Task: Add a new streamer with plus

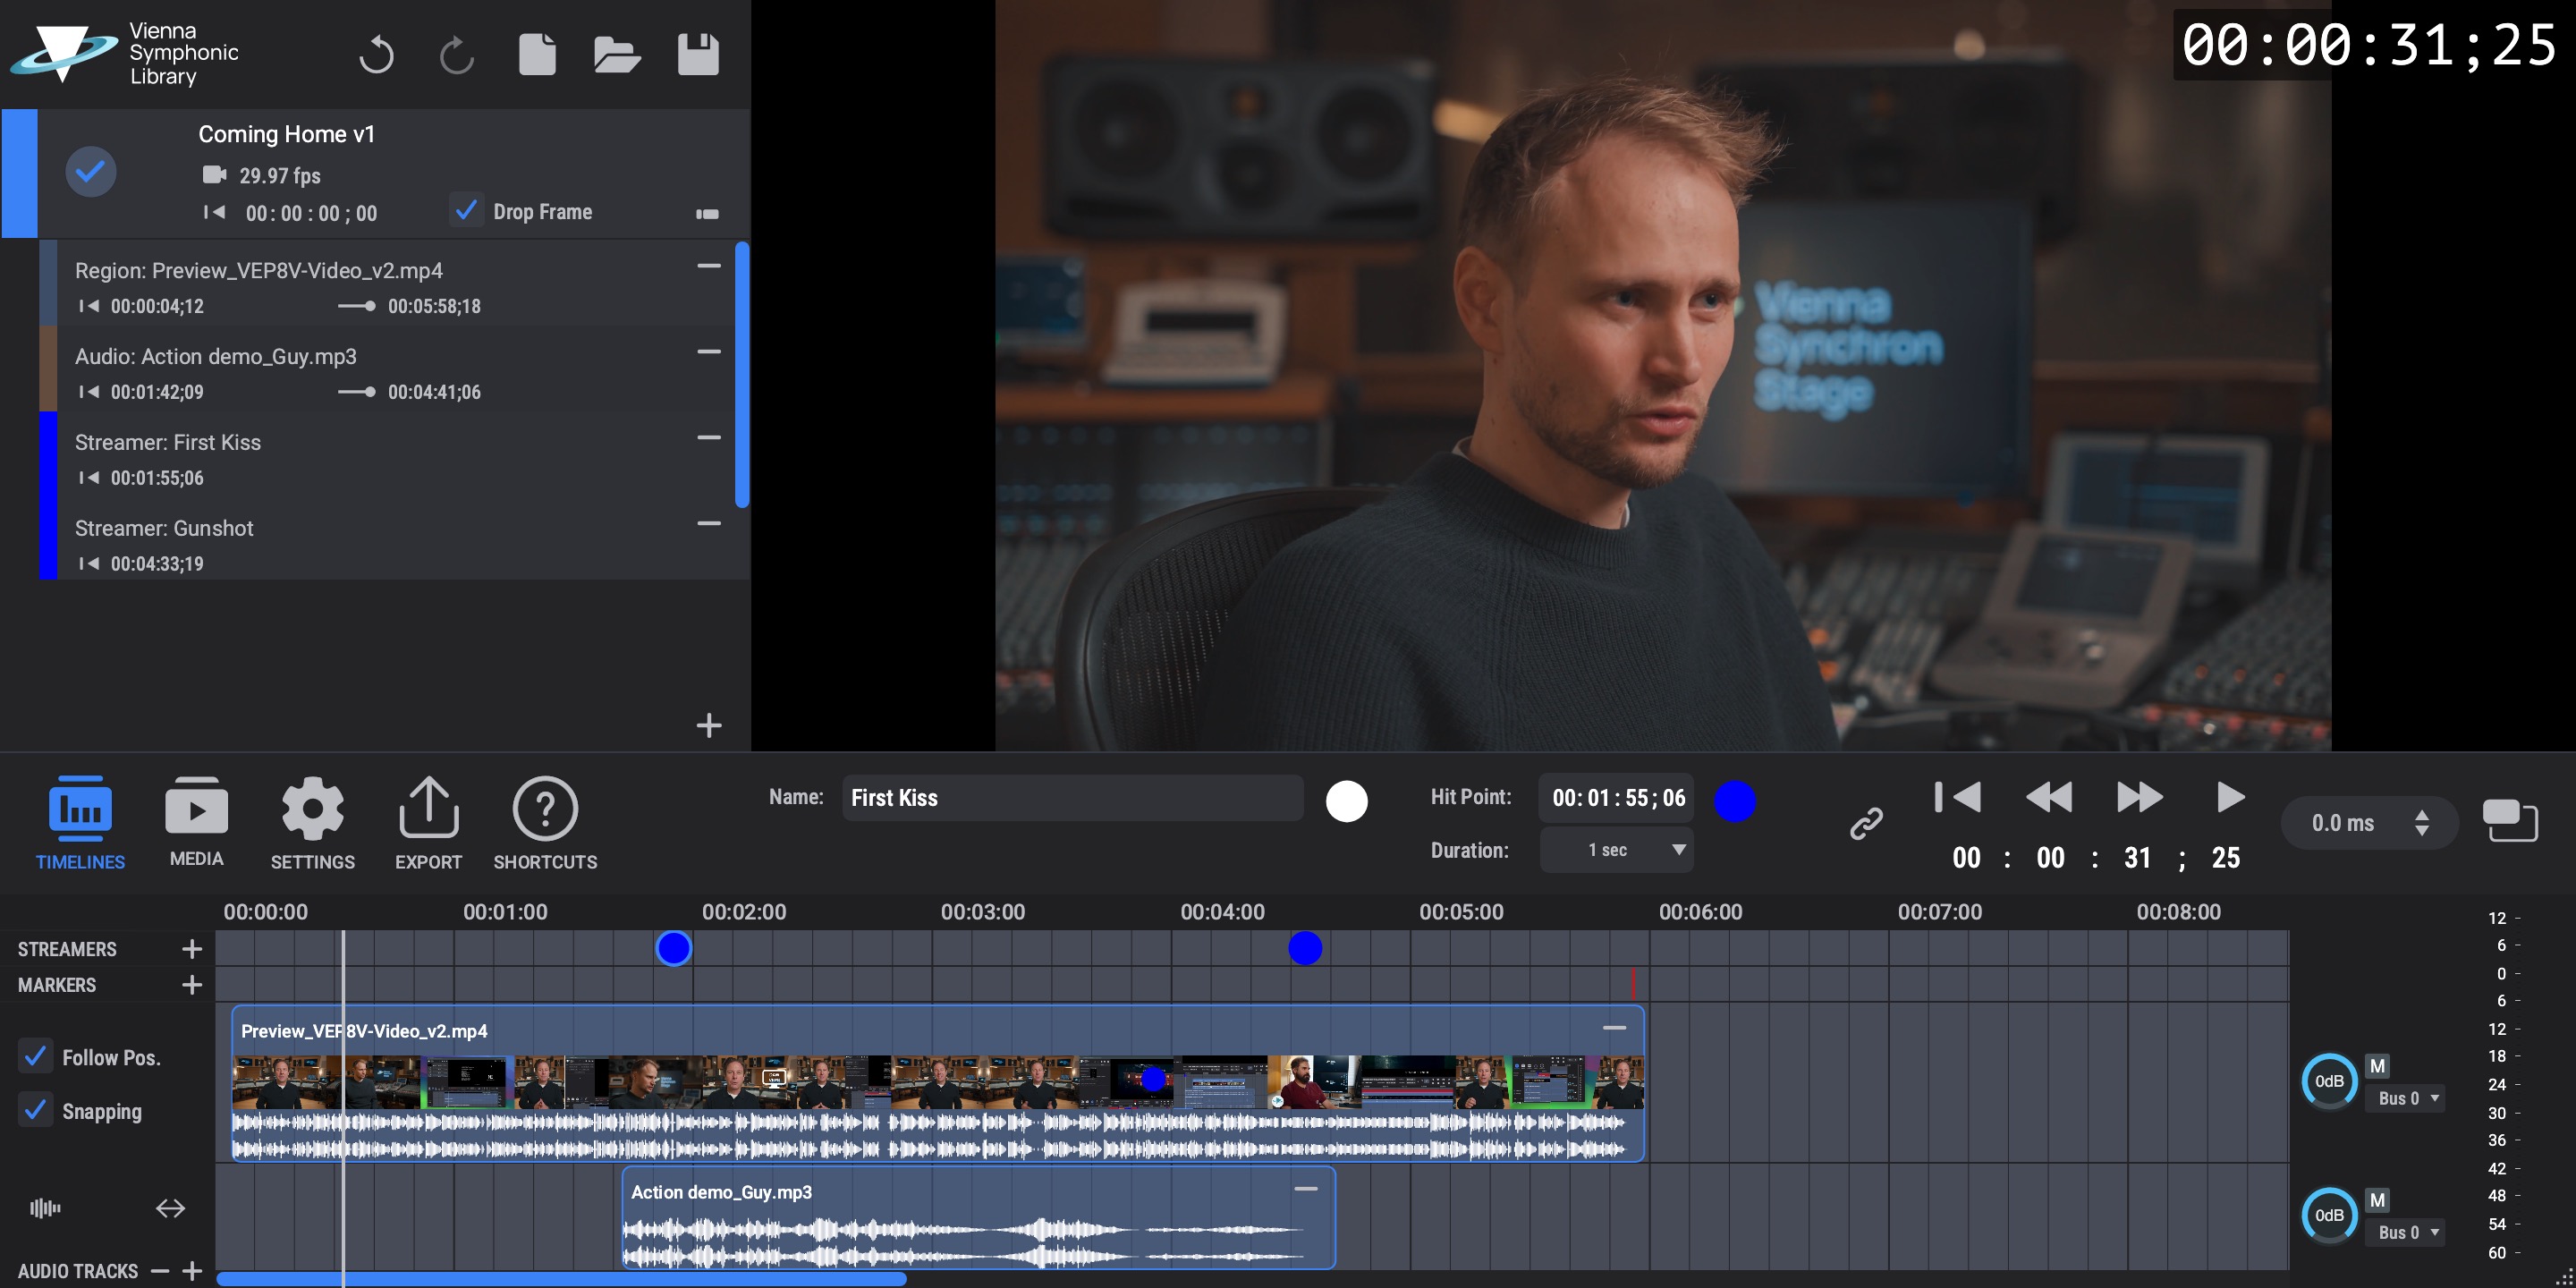Action: (x=192, y=949)
